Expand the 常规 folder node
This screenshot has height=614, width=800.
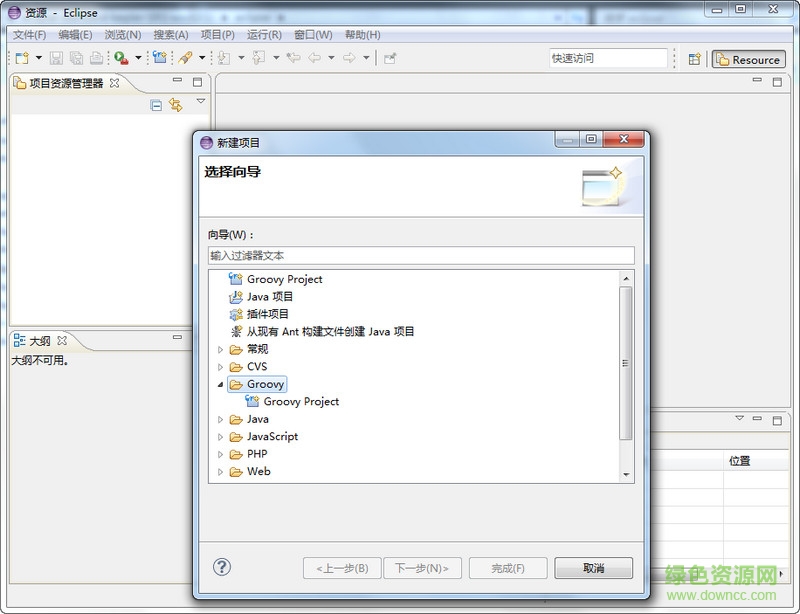tap(221, 350)
